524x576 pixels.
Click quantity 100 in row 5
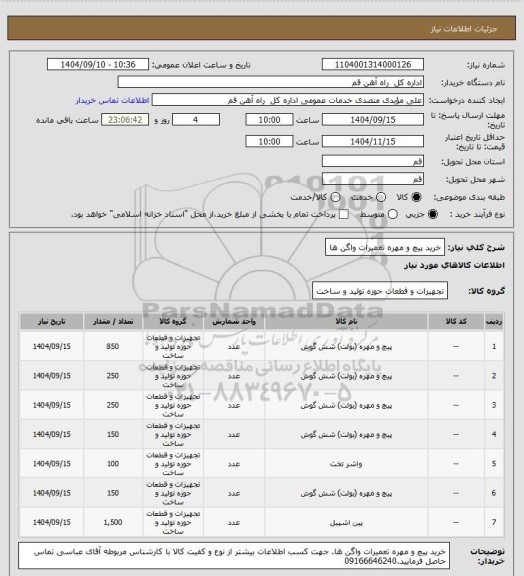[113, 464]
